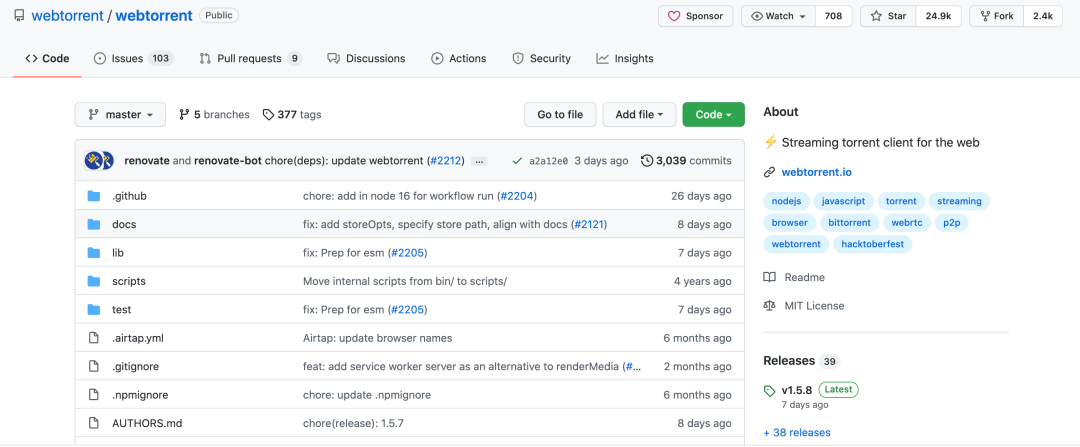
Task: Click the link icon beside webtorrent.io
Action: tap(769, 172)
